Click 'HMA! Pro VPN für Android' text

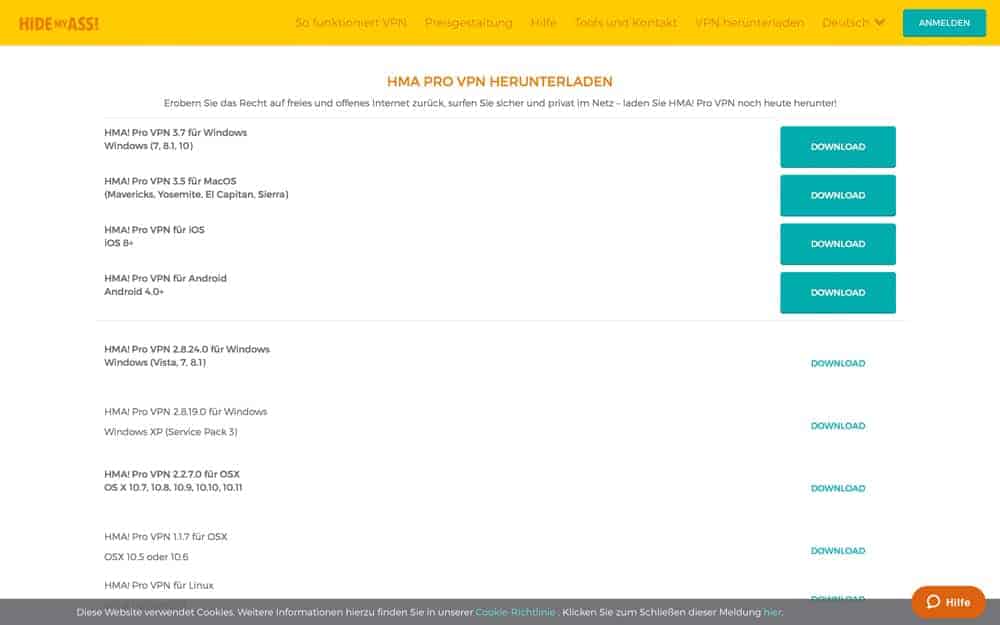click(165, 278)
